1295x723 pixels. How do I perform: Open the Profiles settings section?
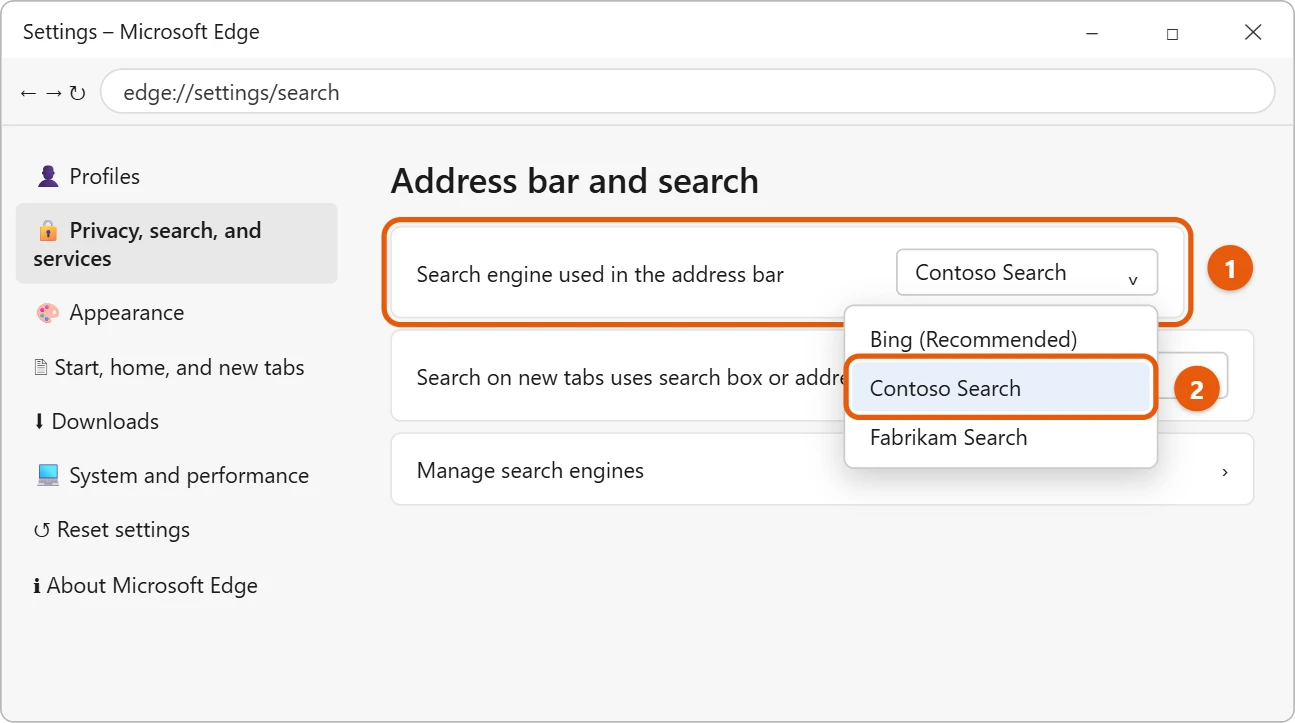coord(176,177)
